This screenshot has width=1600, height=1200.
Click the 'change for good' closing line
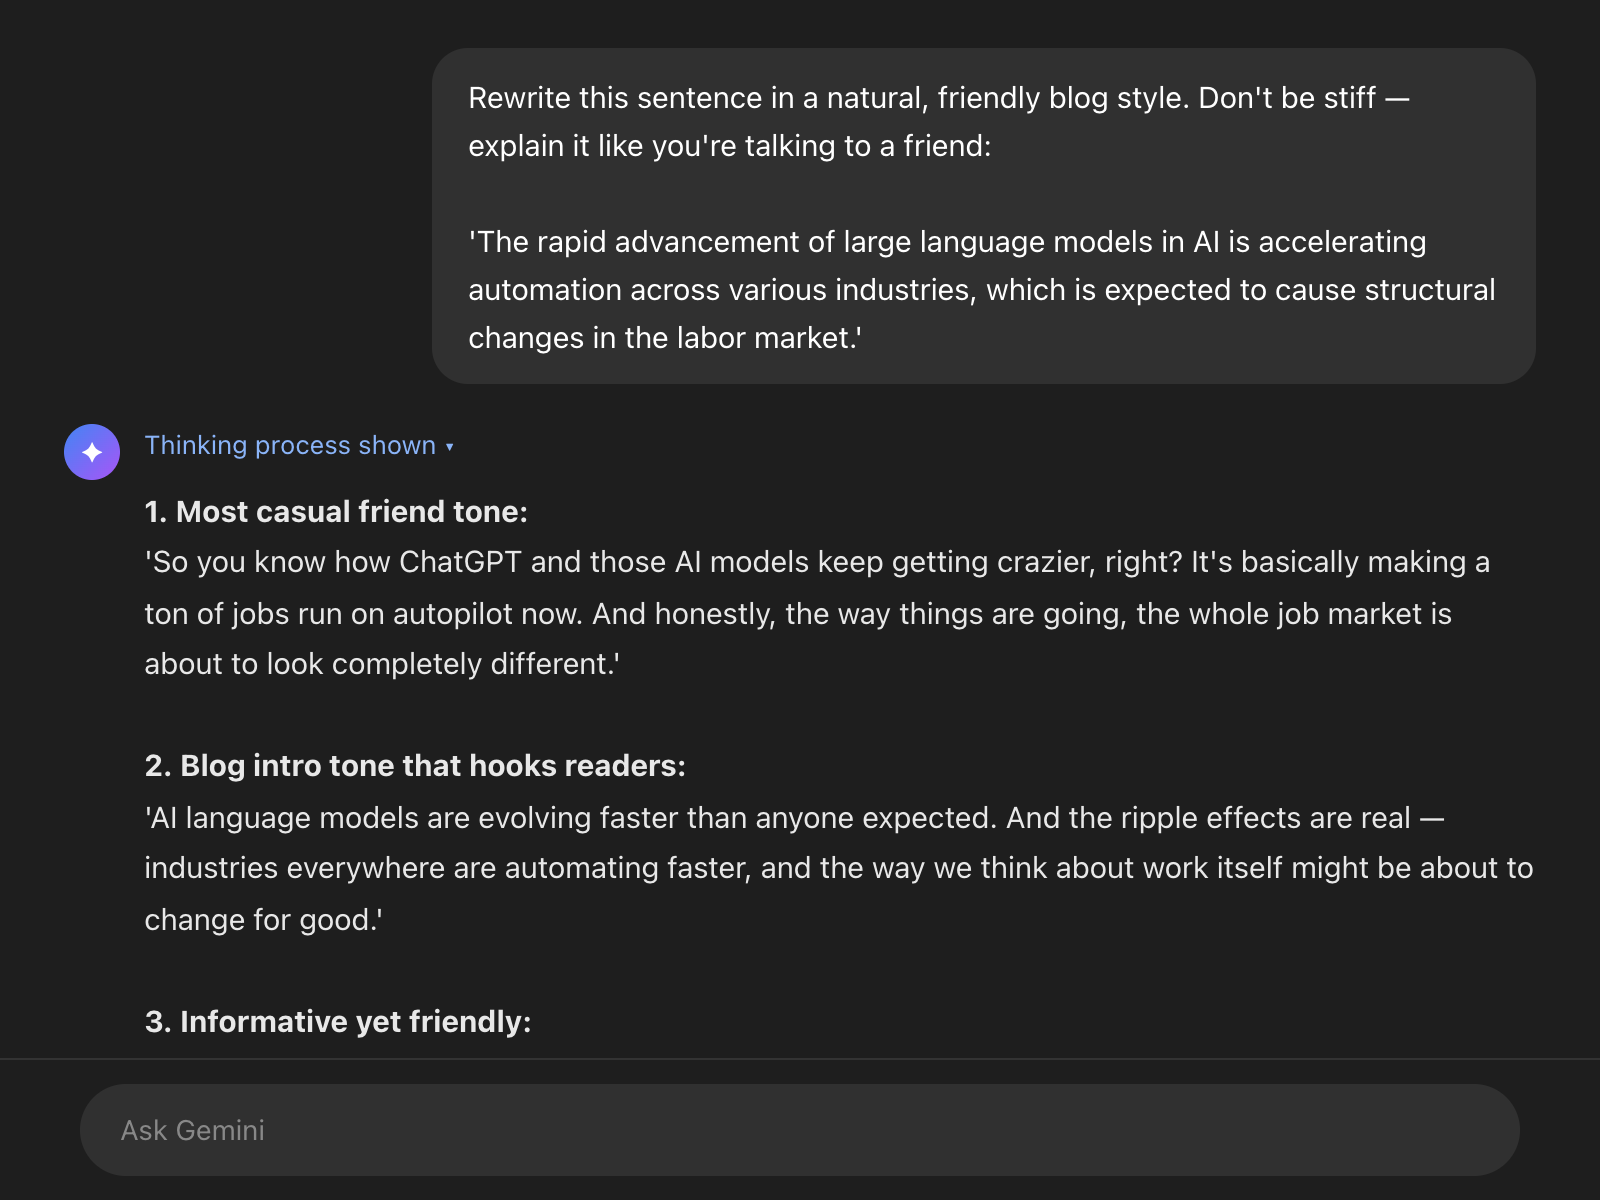(262, 920)
